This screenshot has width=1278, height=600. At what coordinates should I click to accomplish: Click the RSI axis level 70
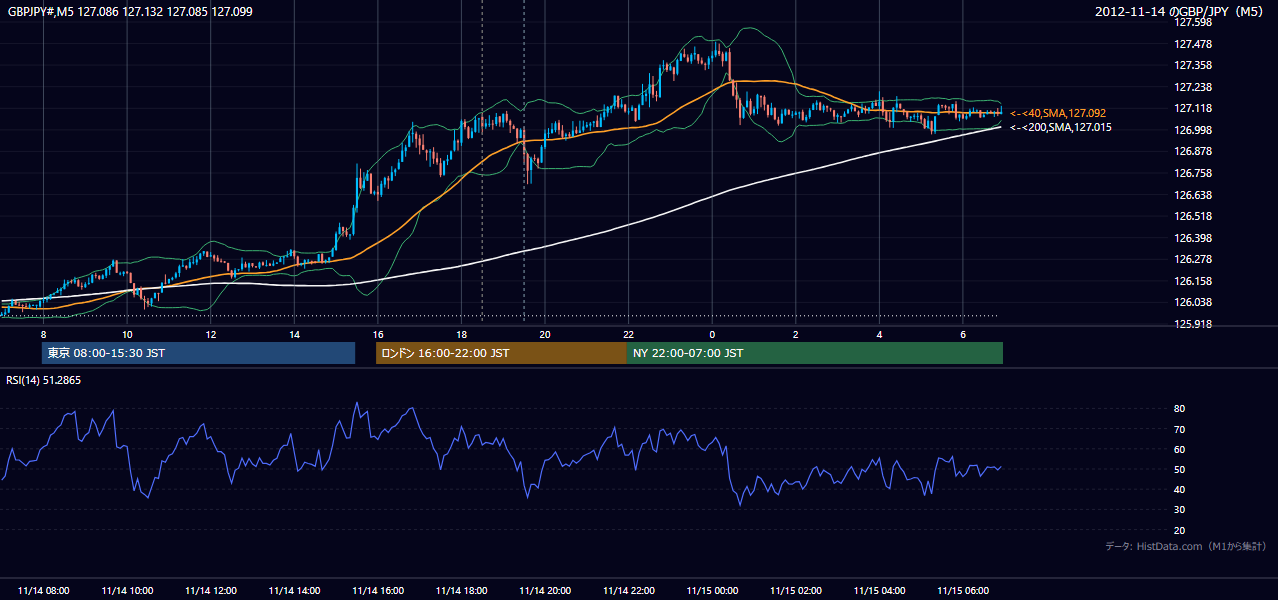1180,429
